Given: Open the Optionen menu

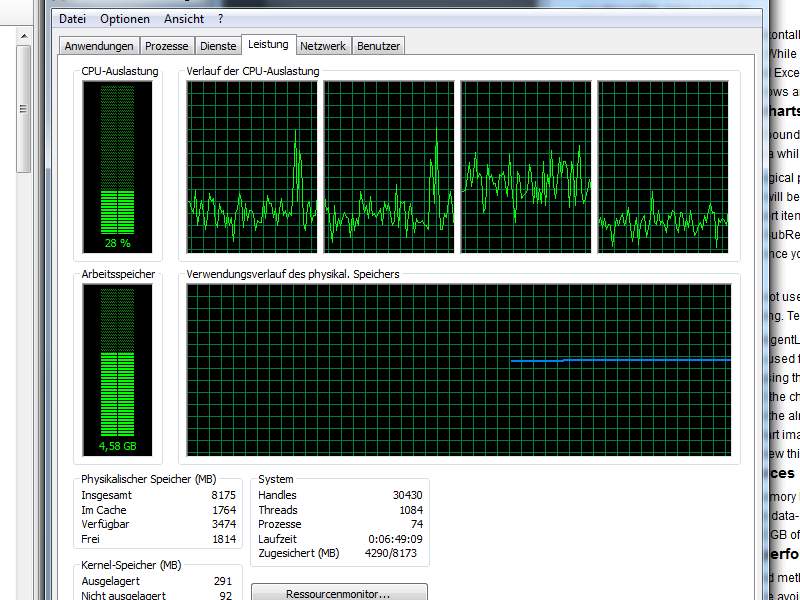Looking at the screenshot, I should (x=125, y=19).
